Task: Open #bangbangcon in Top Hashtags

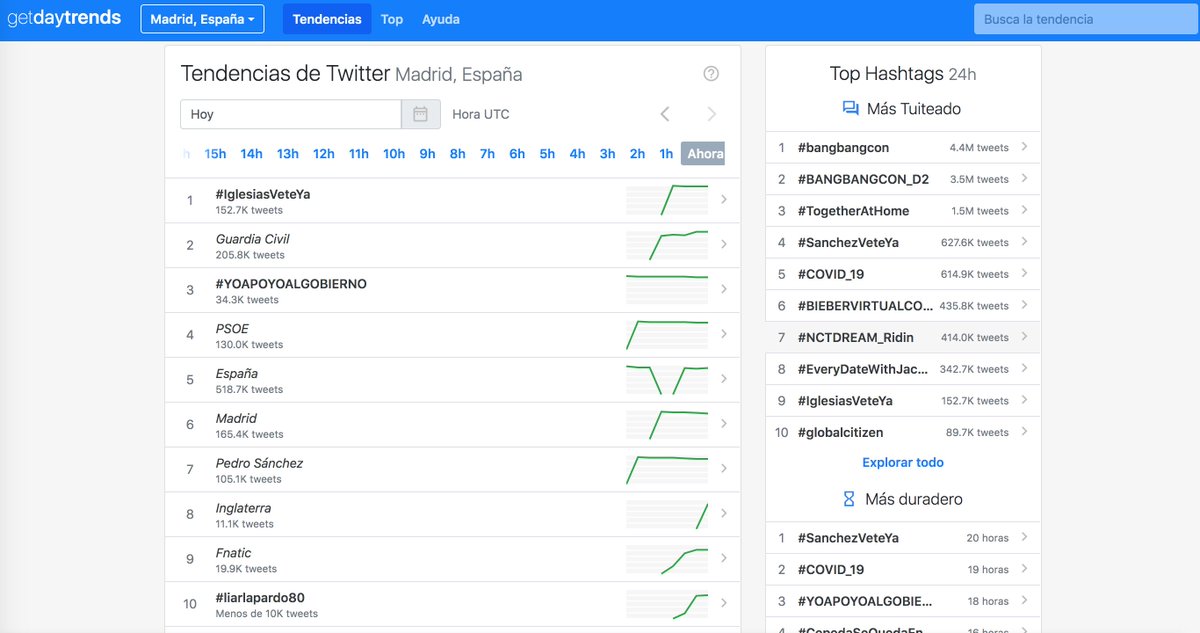Action: (x=843, y=148)
